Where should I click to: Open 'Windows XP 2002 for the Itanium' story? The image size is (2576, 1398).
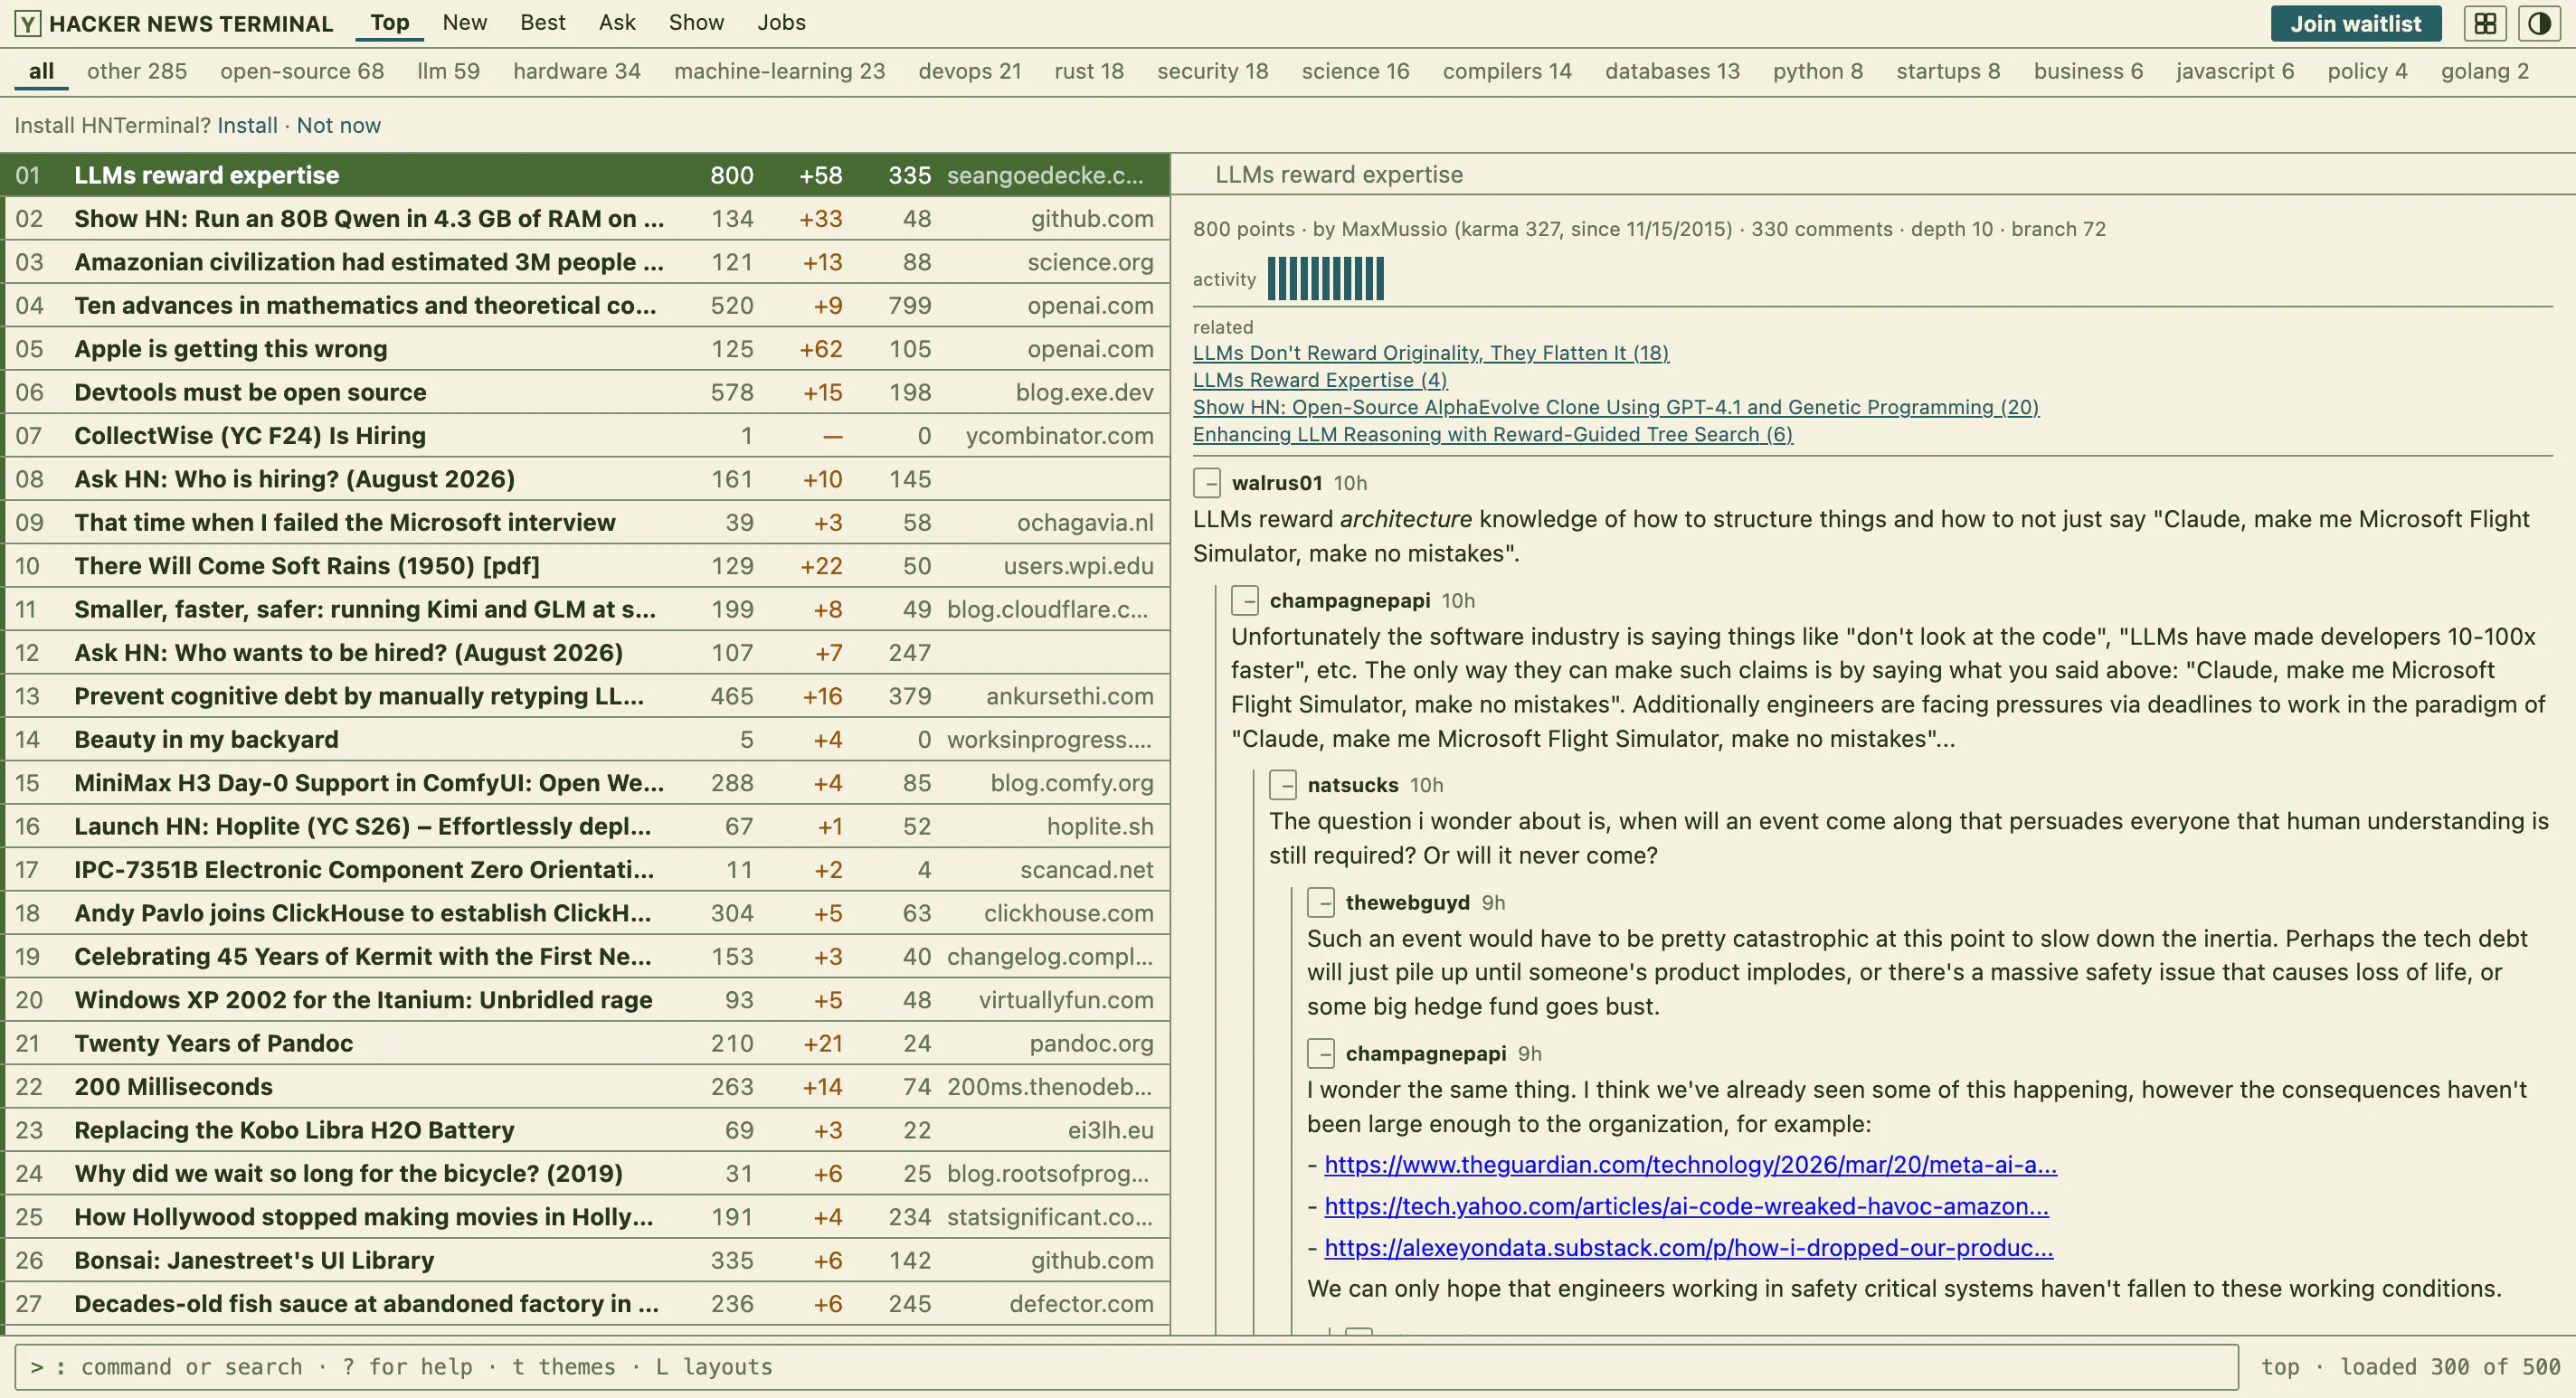(587, 1000)
